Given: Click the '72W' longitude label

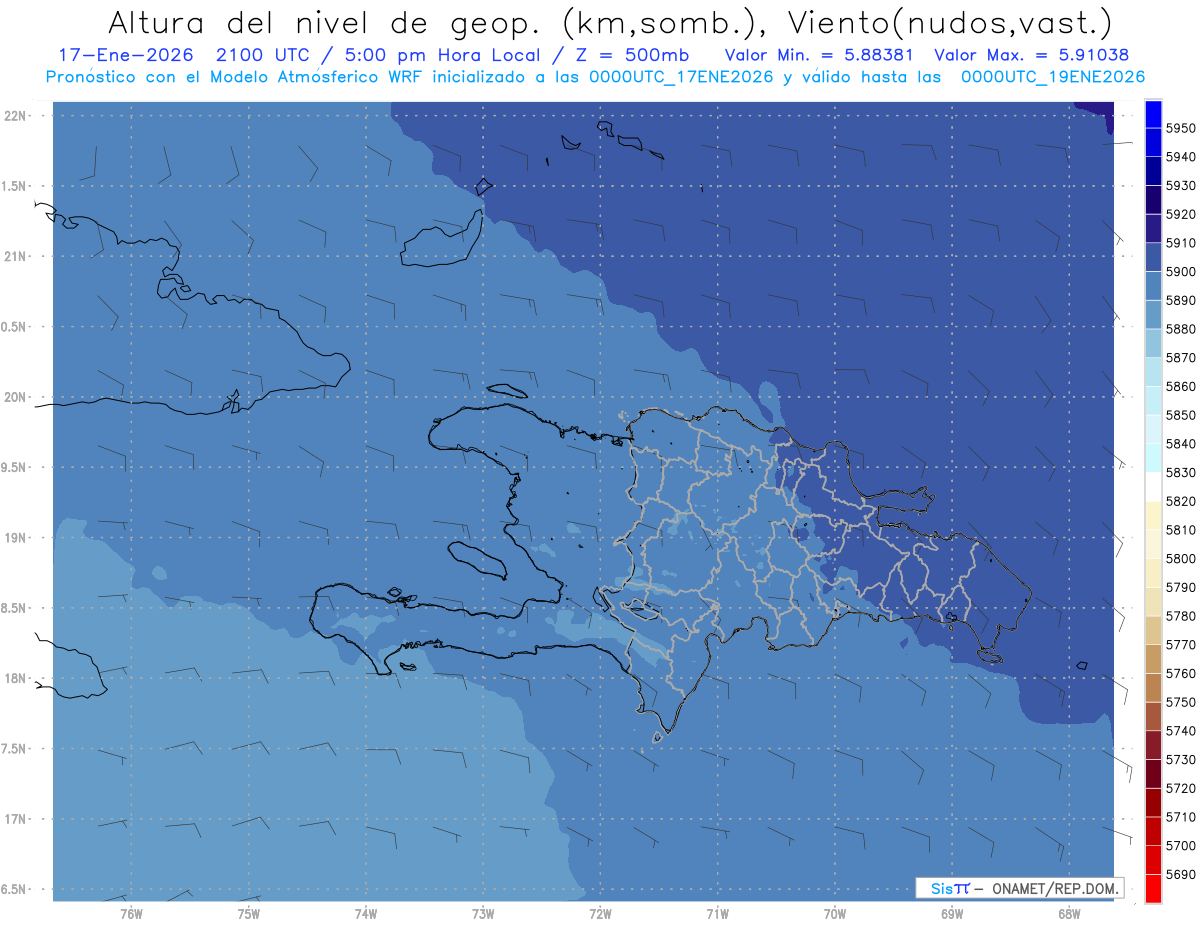Looking at the screenshot, I should pos(600,914).
